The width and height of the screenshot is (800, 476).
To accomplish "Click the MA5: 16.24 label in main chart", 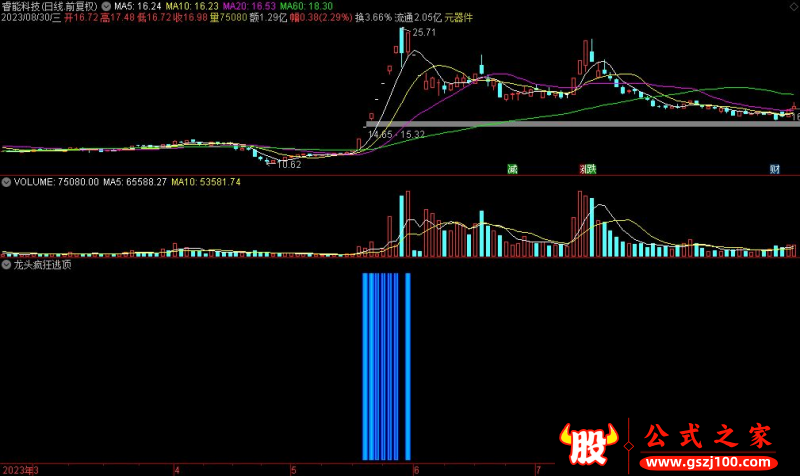I will 138,7.
